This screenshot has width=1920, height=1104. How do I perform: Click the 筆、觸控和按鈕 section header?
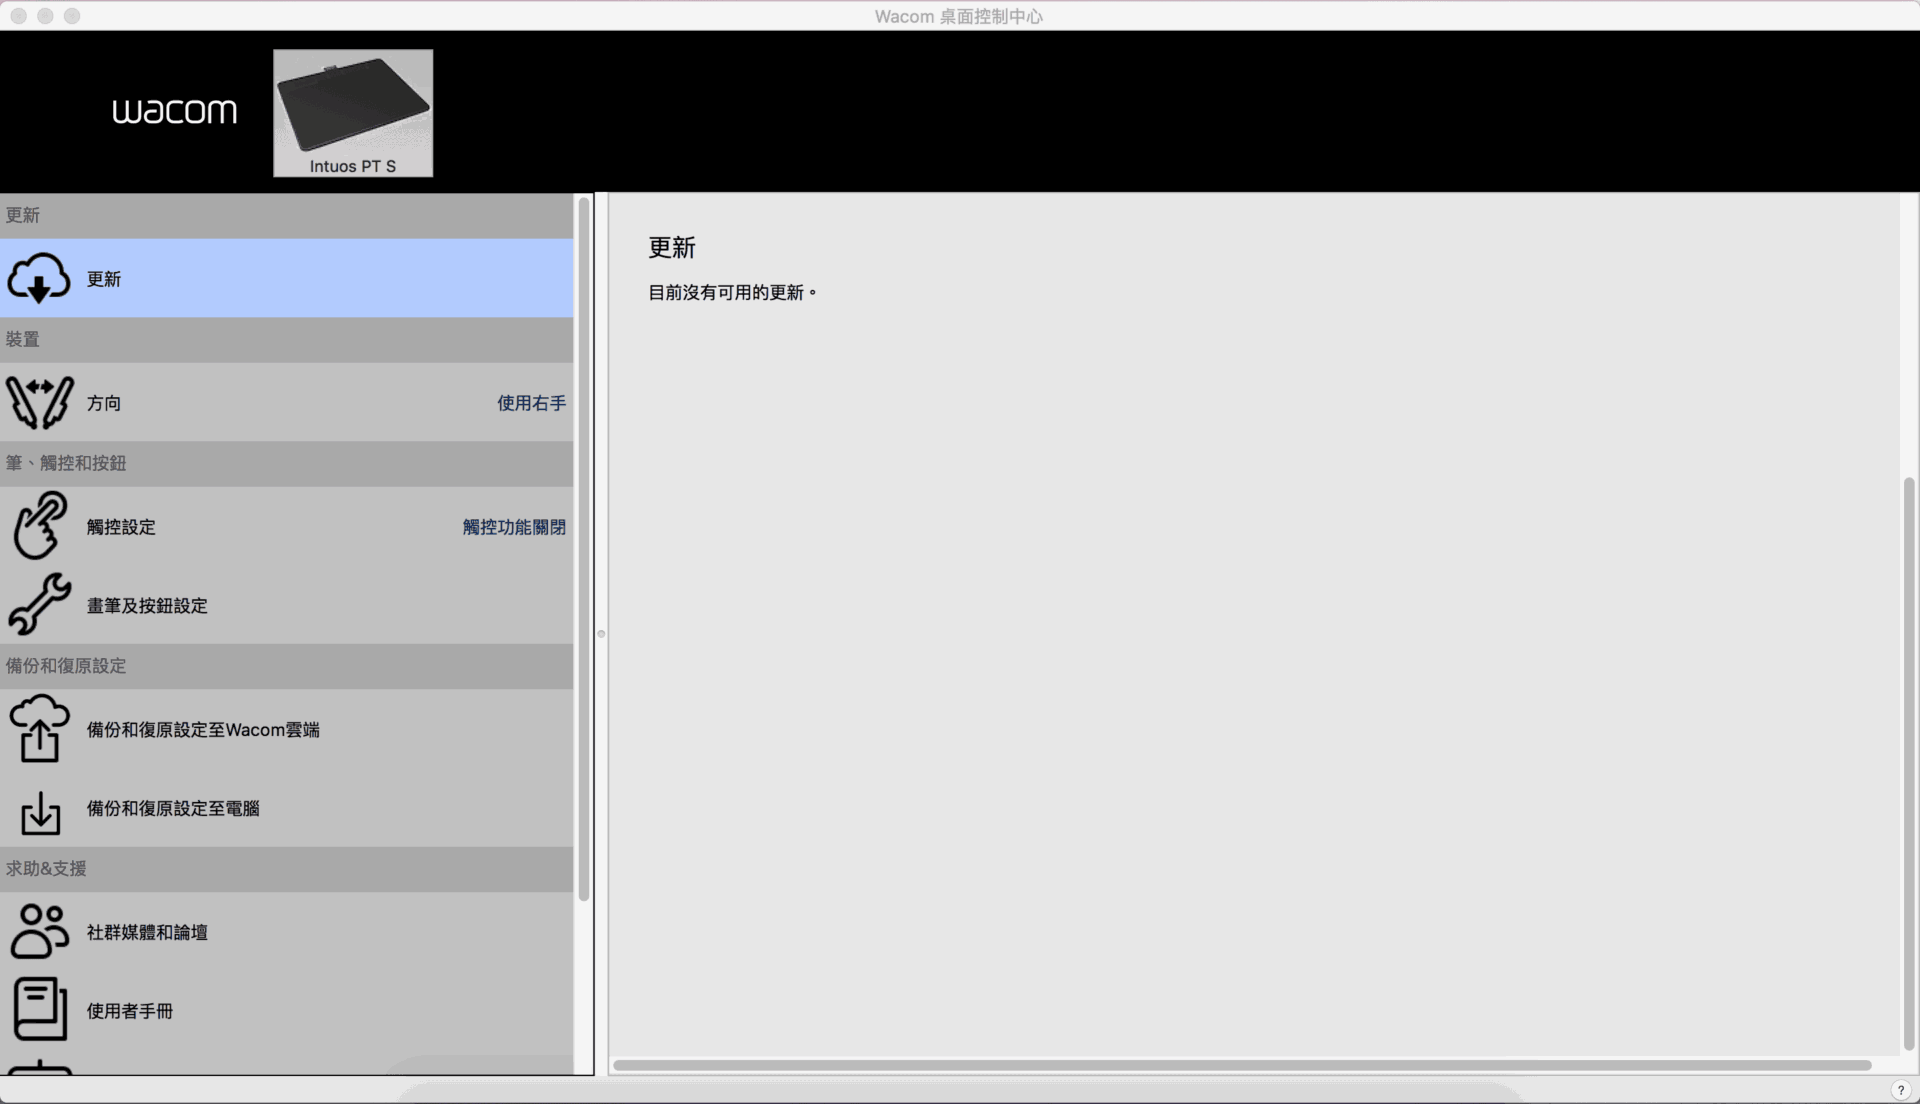click(287, 463)
